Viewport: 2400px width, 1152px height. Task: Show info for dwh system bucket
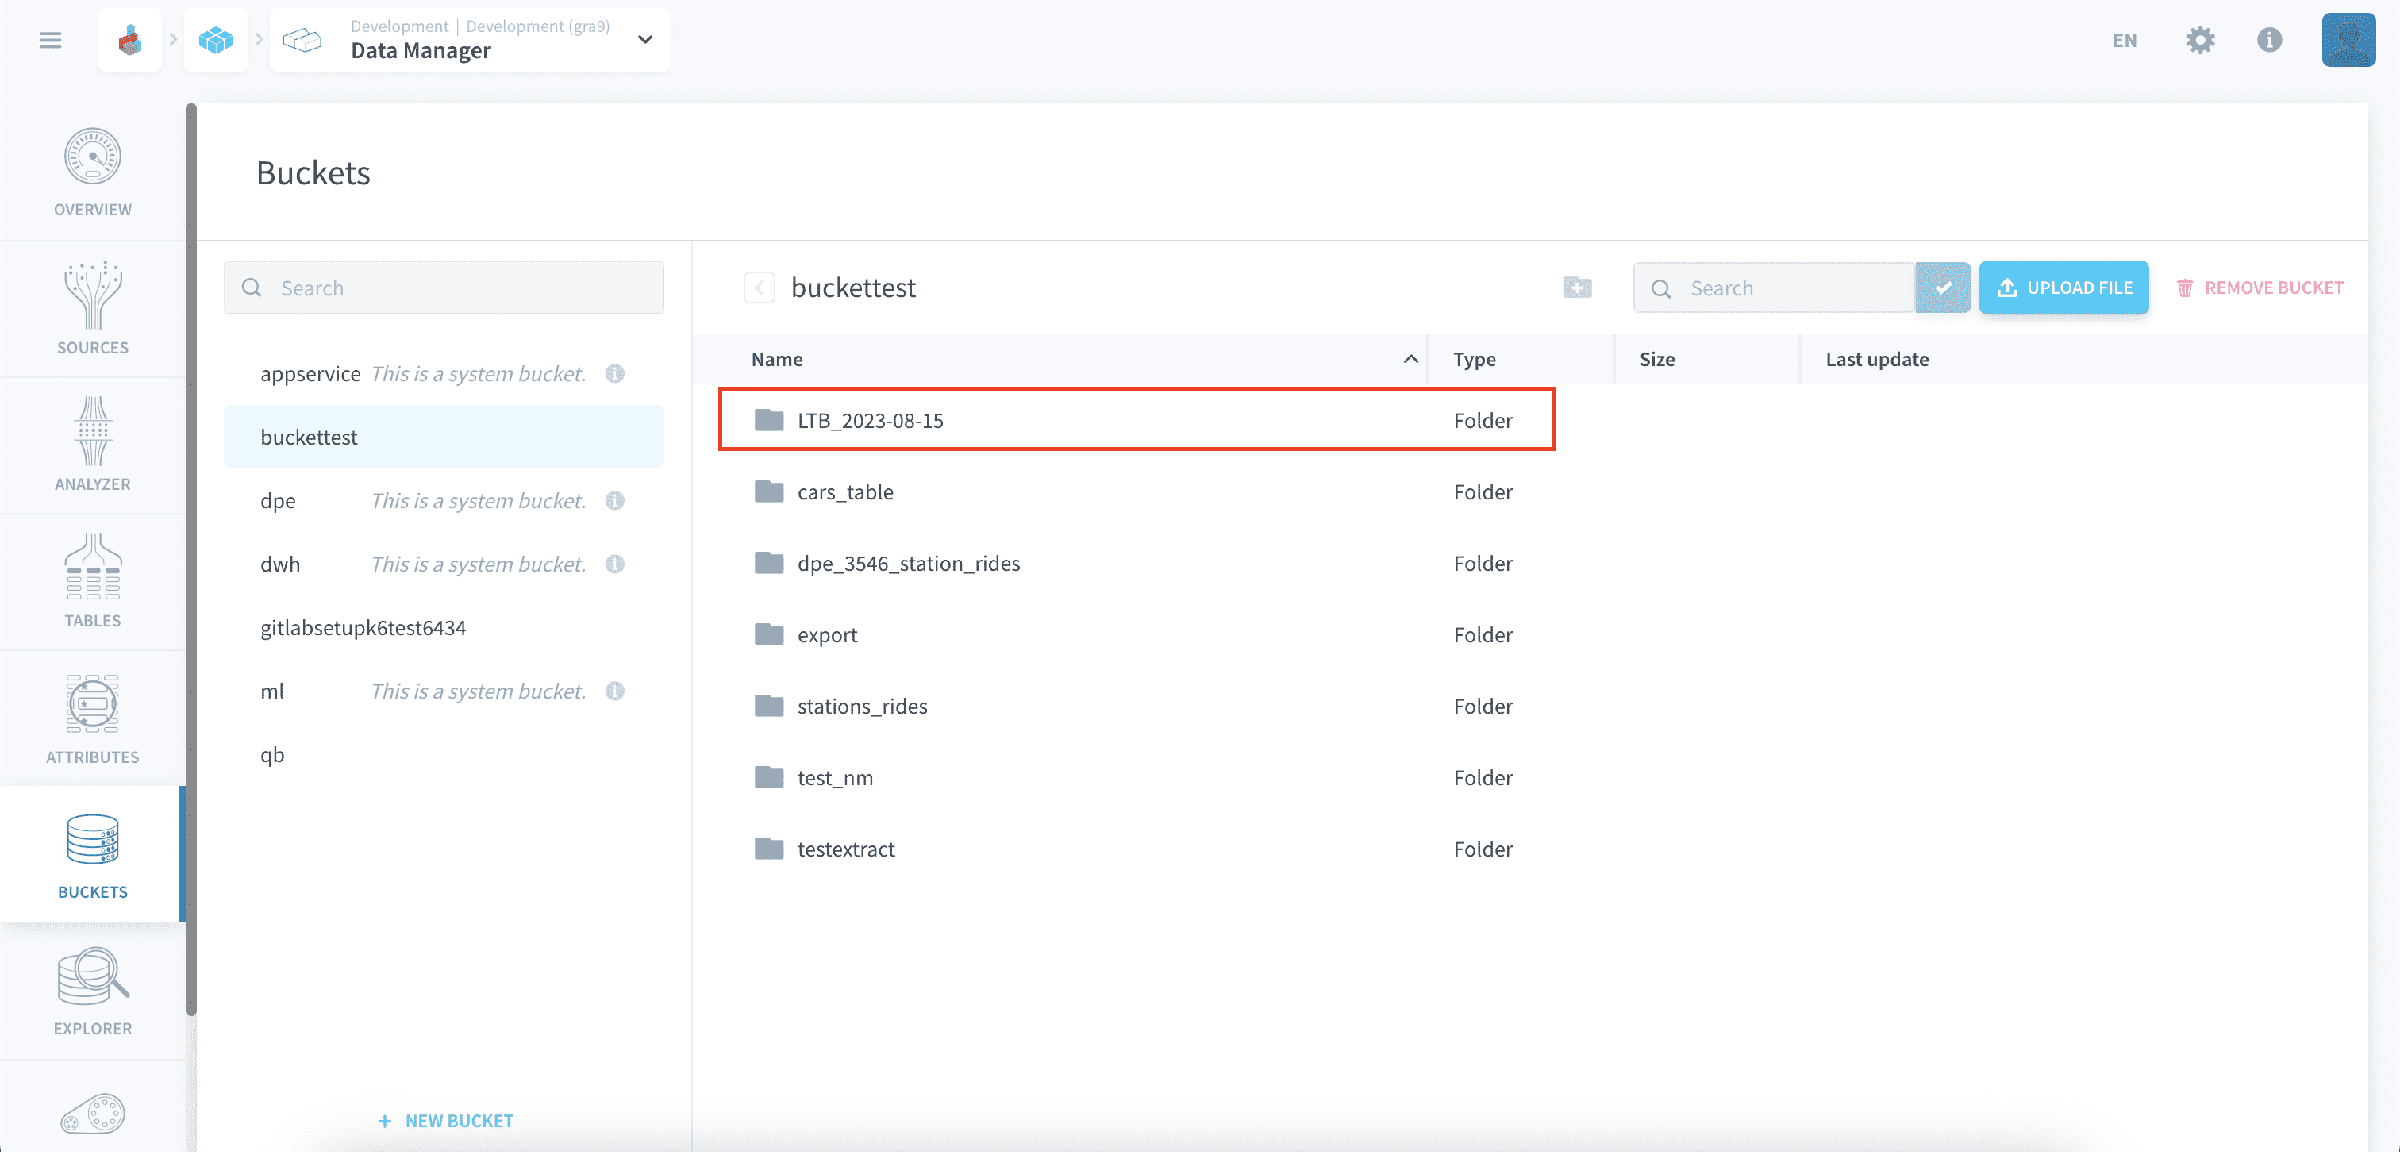(615, 564)
